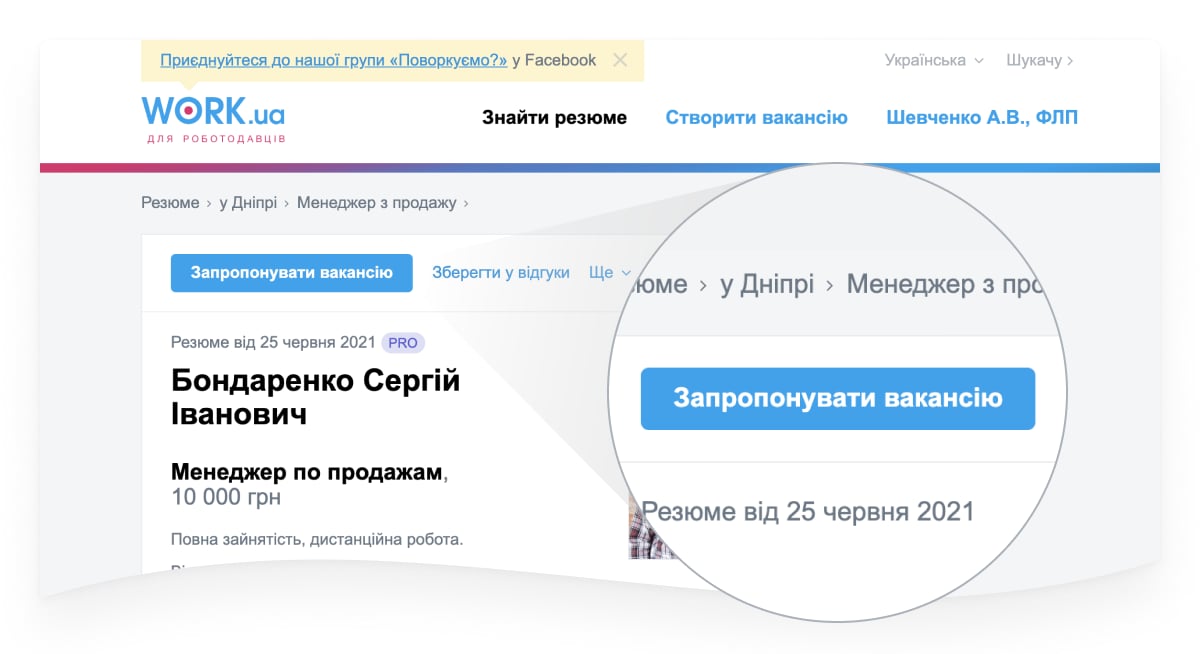Click the PRO badge

[403, 343]
